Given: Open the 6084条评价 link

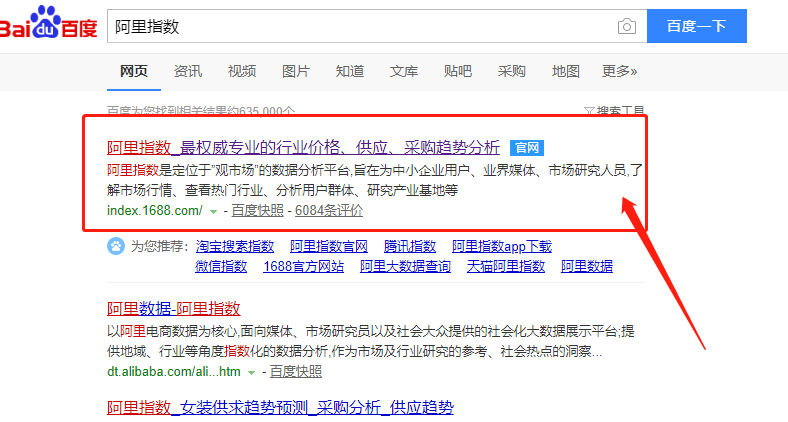Looking at the screenshot, I should click(329, 210).
